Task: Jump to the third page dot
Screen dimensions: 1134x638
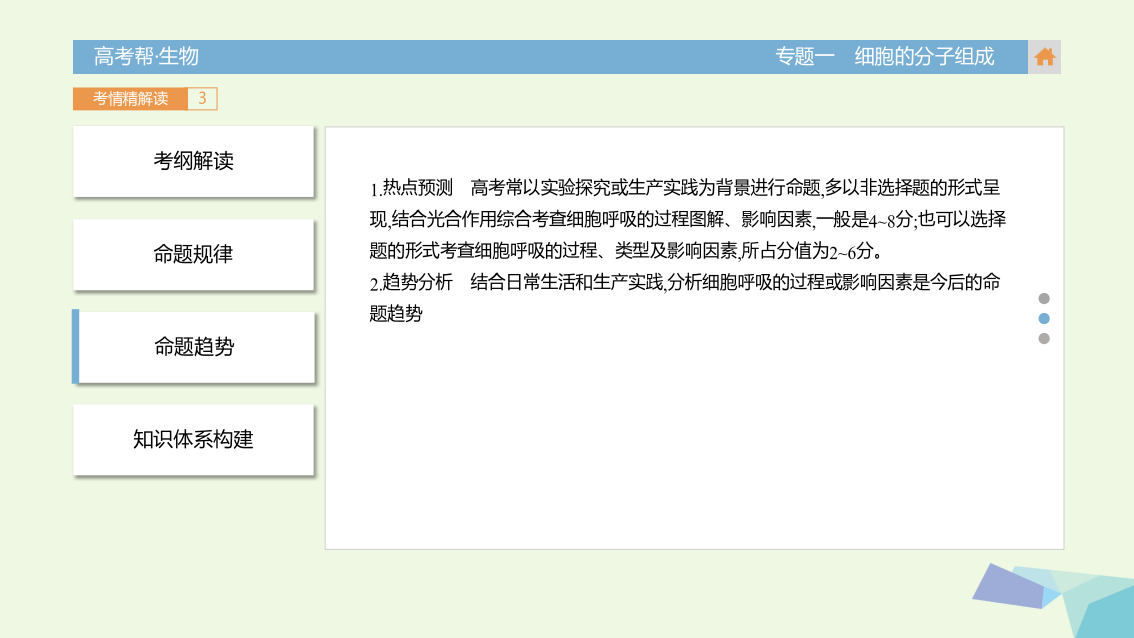Action: pos(1044,339)
